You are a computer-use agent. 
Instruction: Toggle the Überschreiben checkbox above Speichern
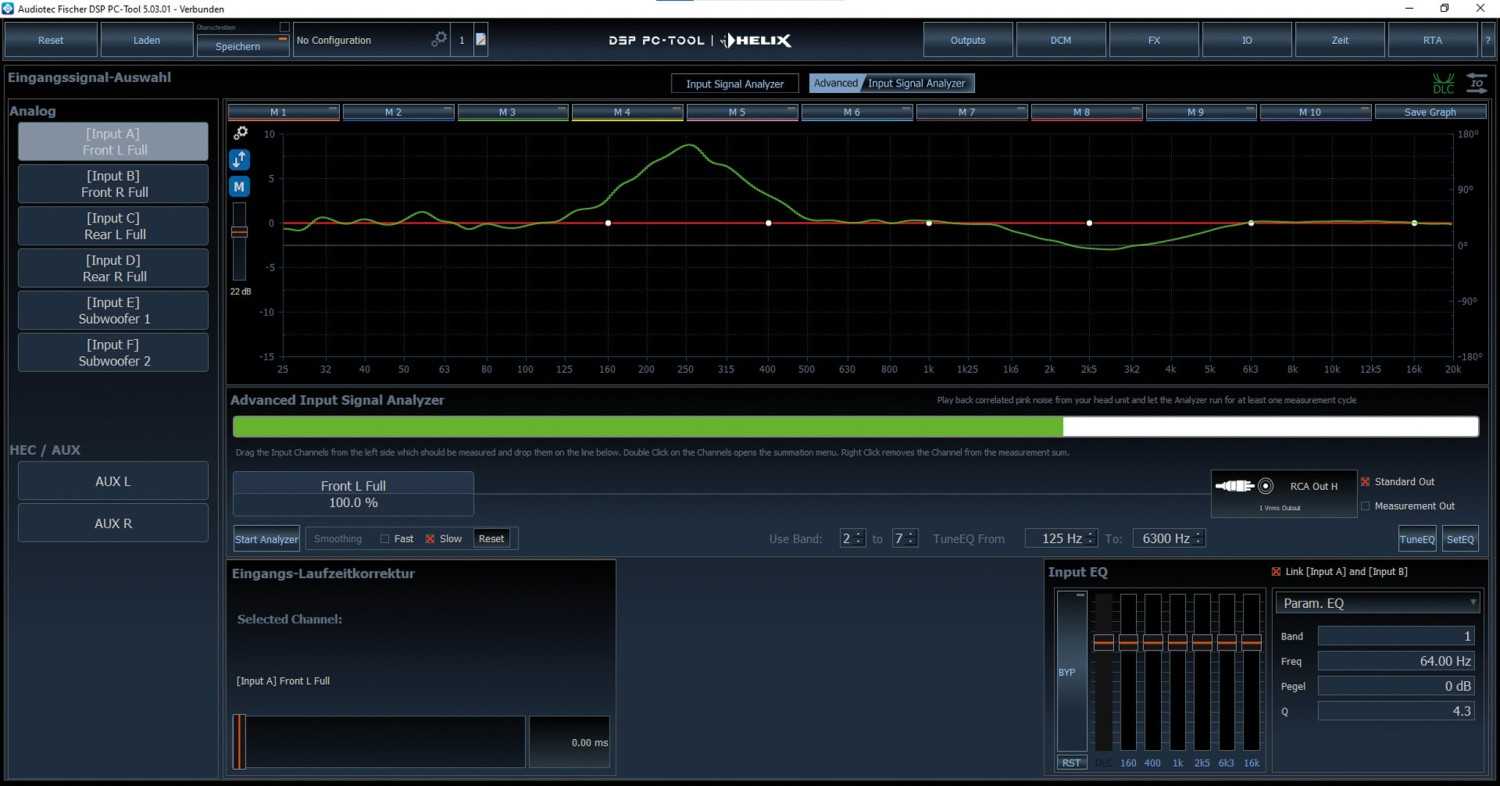coord(284,27)
